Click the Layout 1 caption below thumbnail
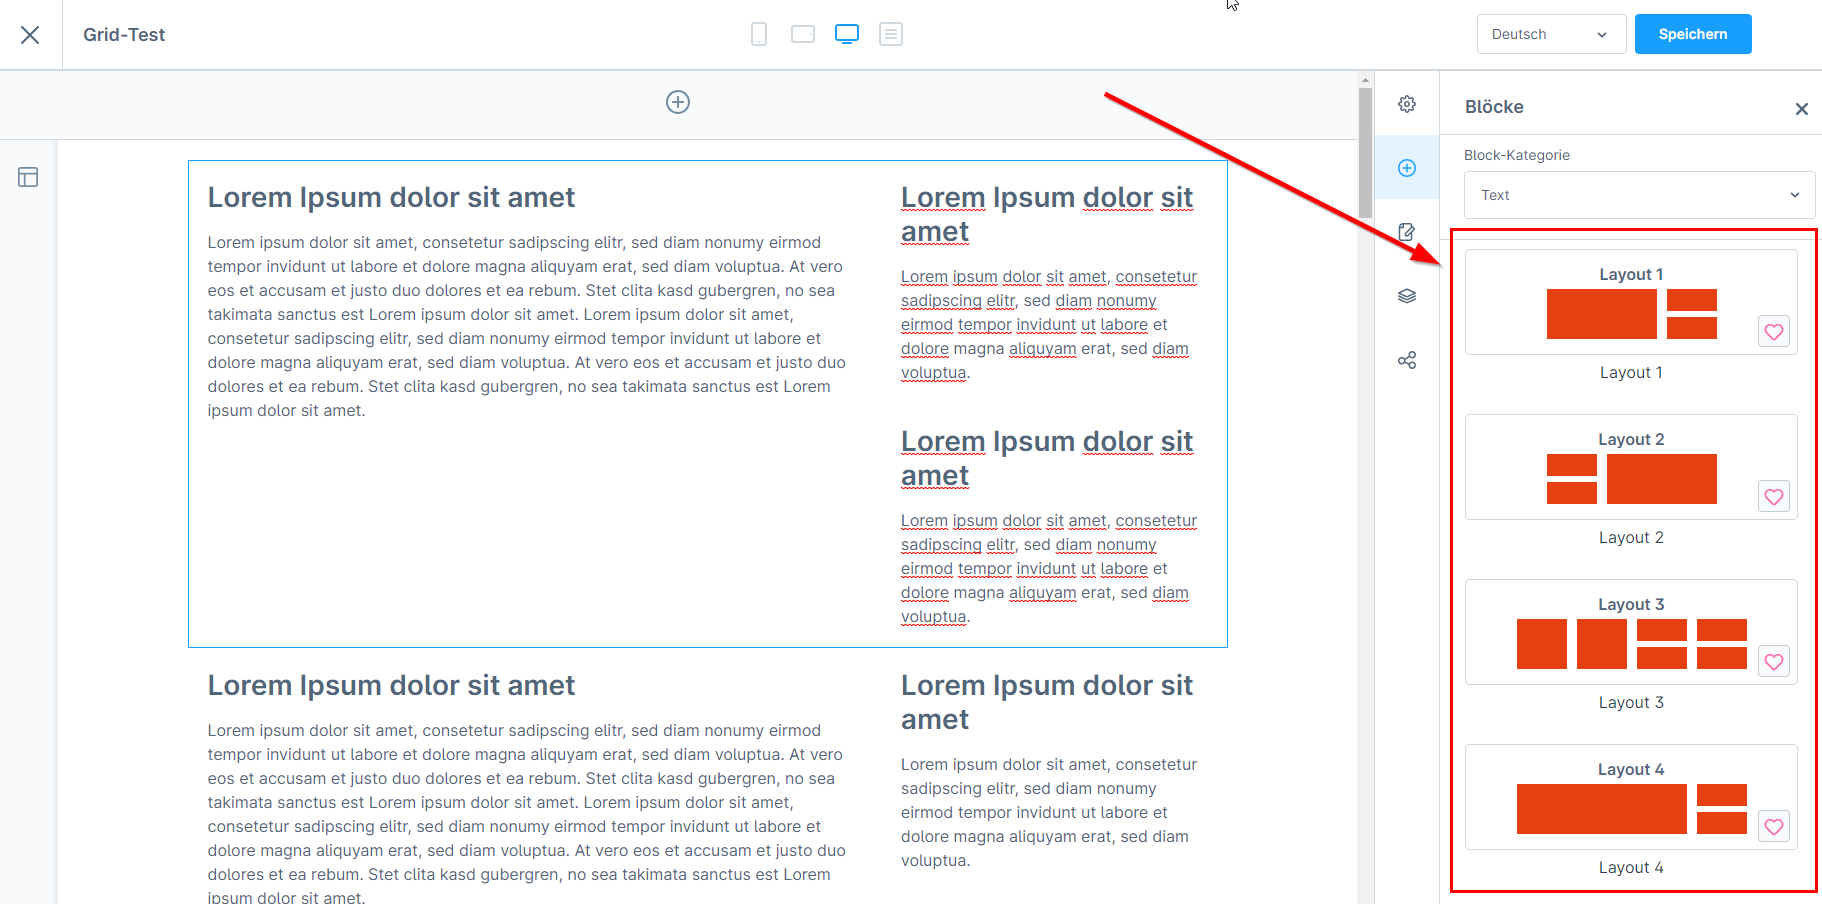Viewport: 1822px width, 904px height. pos(1631,372)
